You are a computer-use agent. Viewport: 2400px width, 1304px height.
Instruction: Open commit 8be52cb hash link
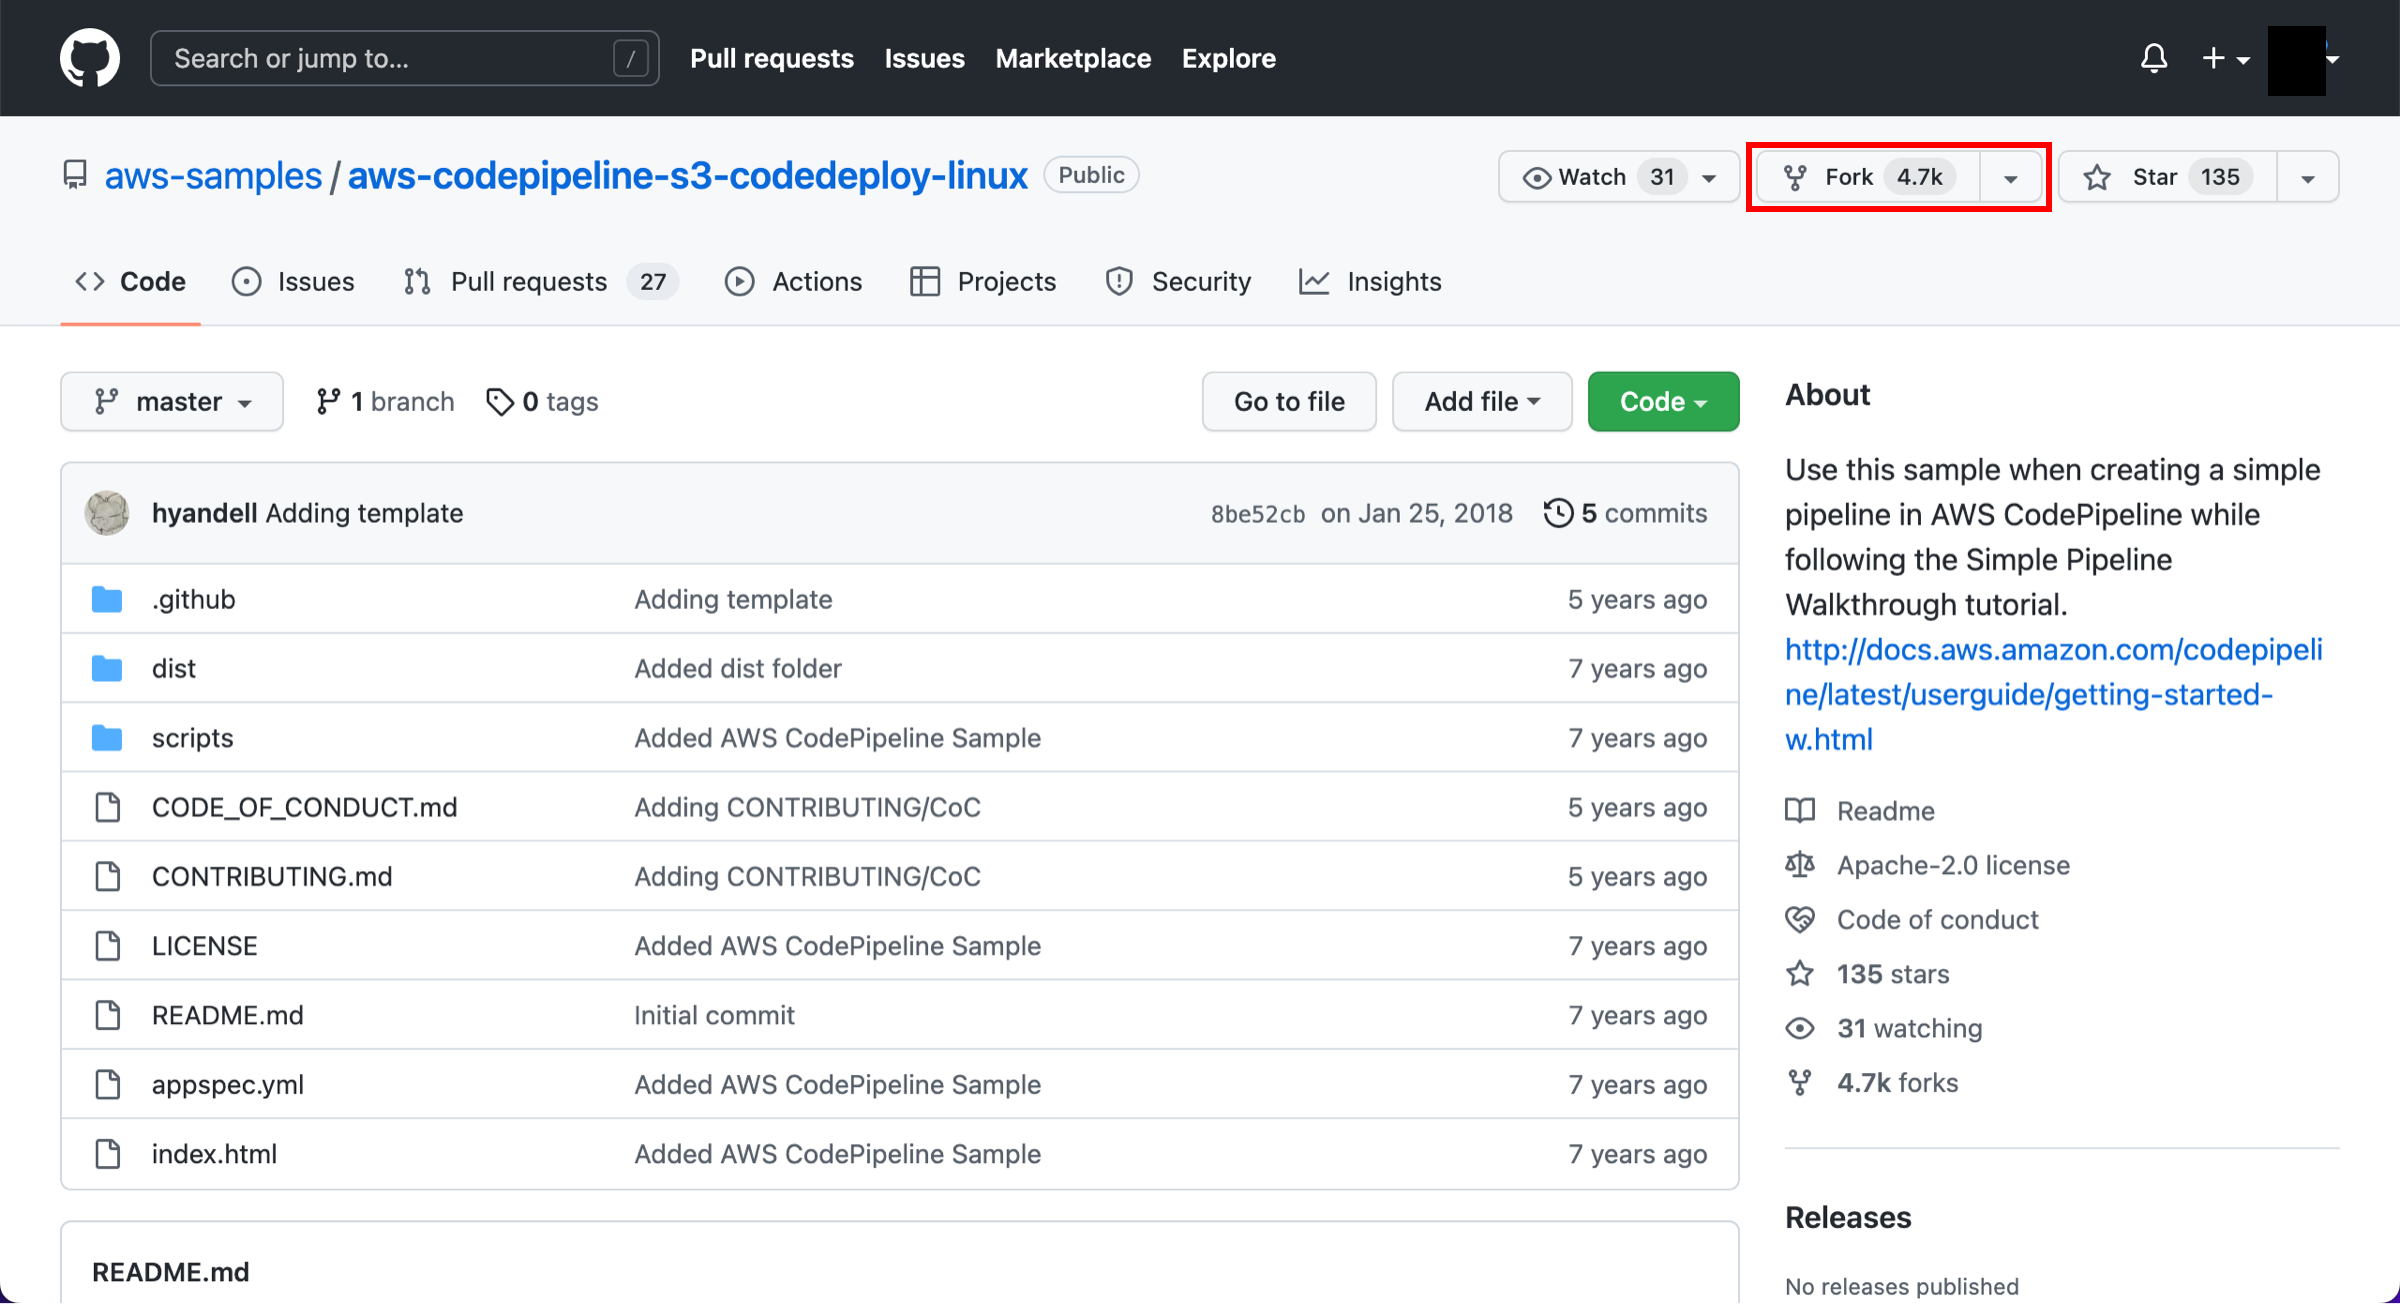(1258, 514)
